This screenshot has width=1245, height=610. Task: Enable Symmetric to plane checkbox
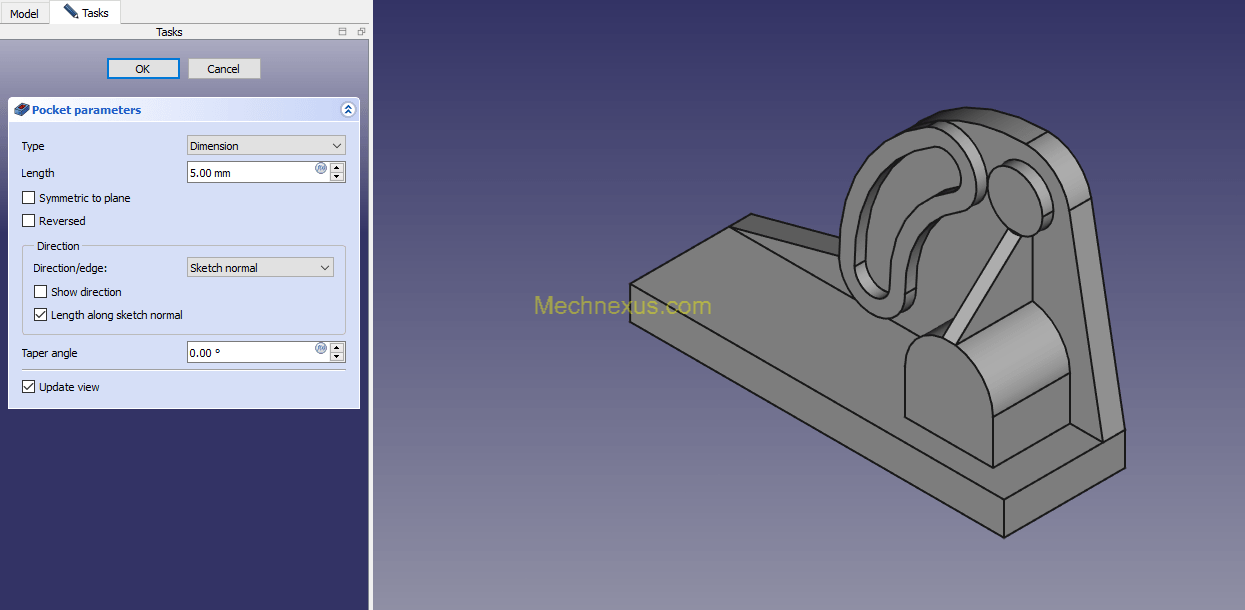(29, 198)
